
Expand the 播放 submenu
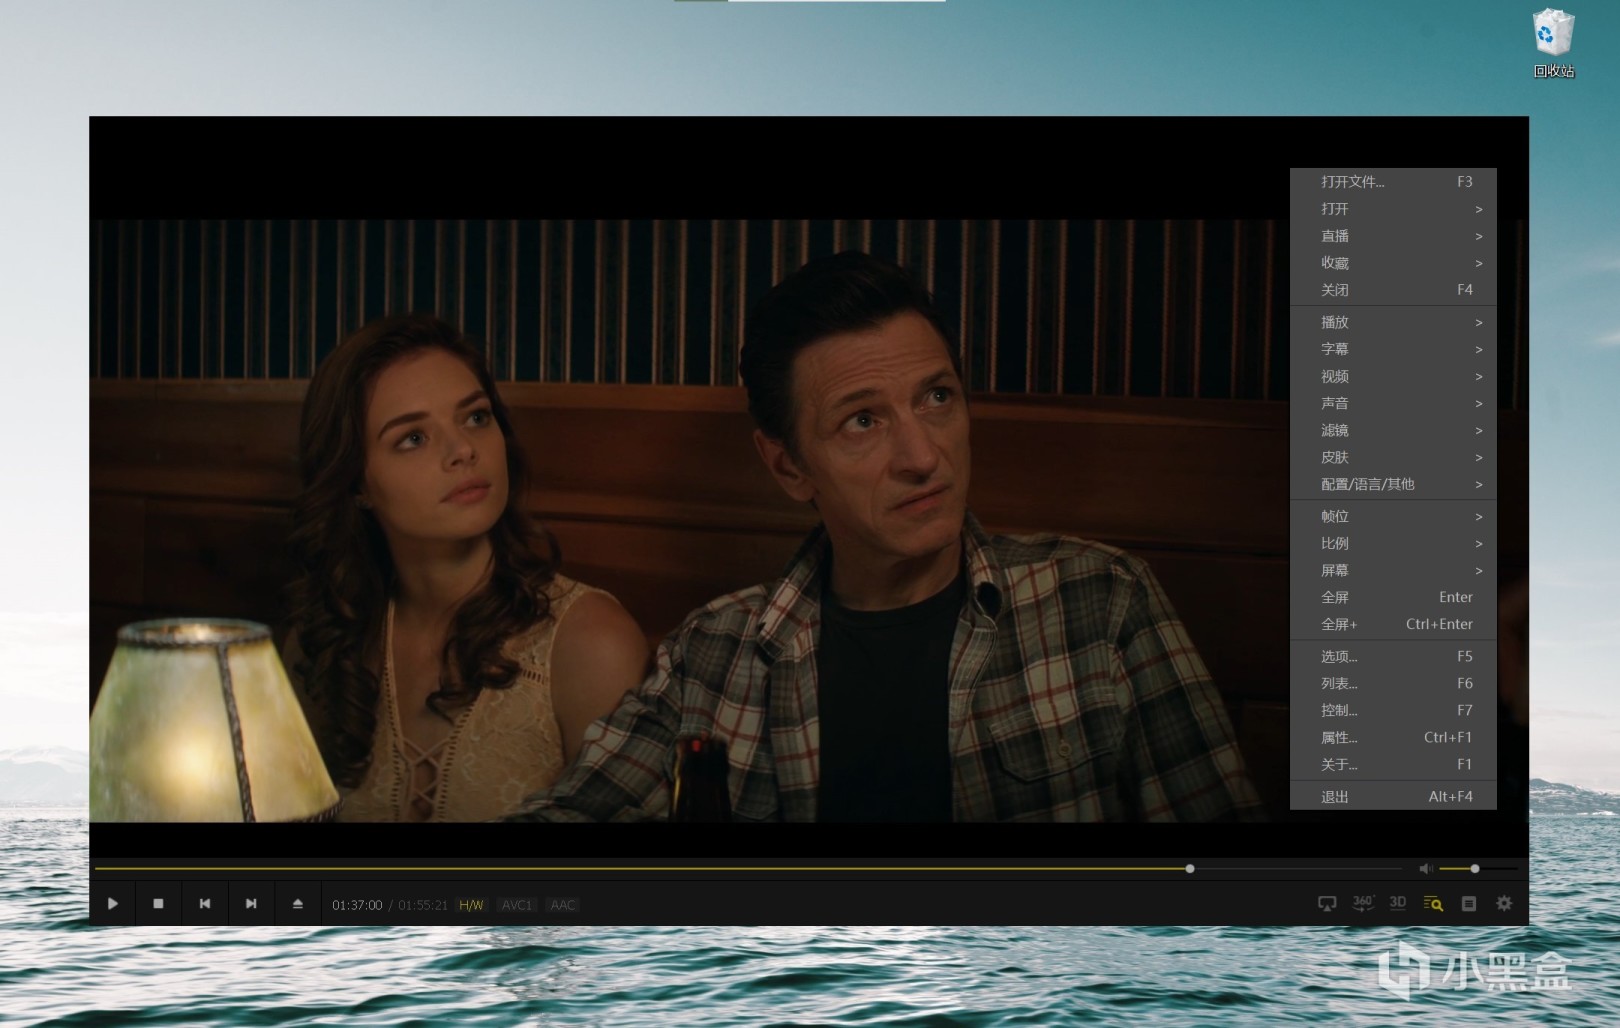coord(1393,322)
